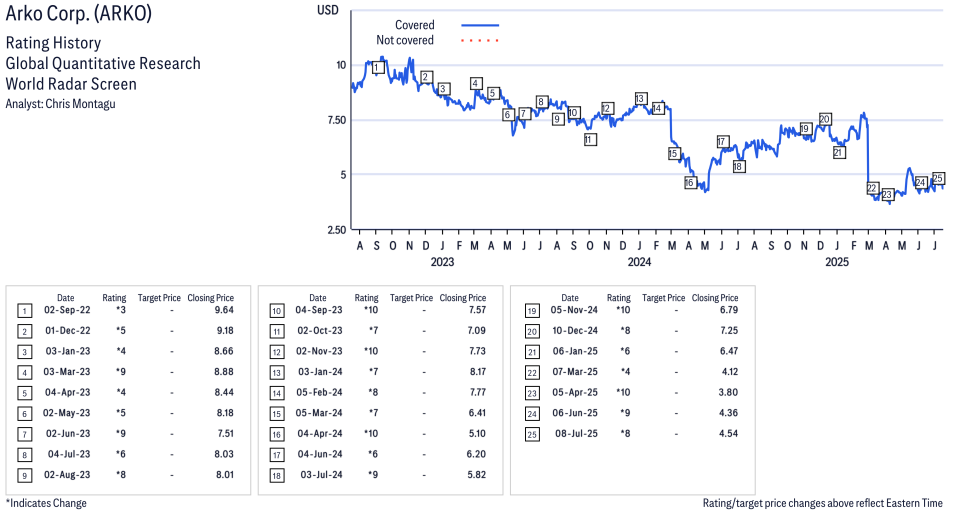Screen dimensions: 954x510
Task: Click chart marker 20 near December 2024
Action: (824, 119)
